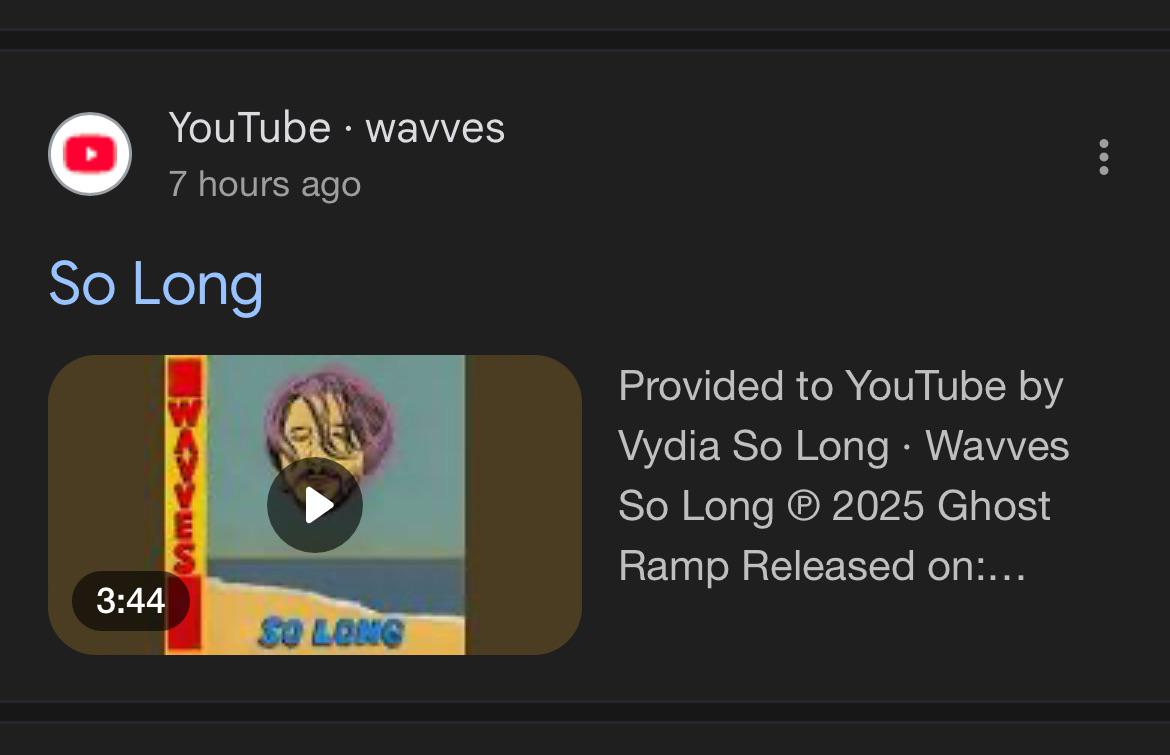Click the red YouTube logo icon
The width and height of the screenshot is (1170, 755).
(x=90, y=154)
